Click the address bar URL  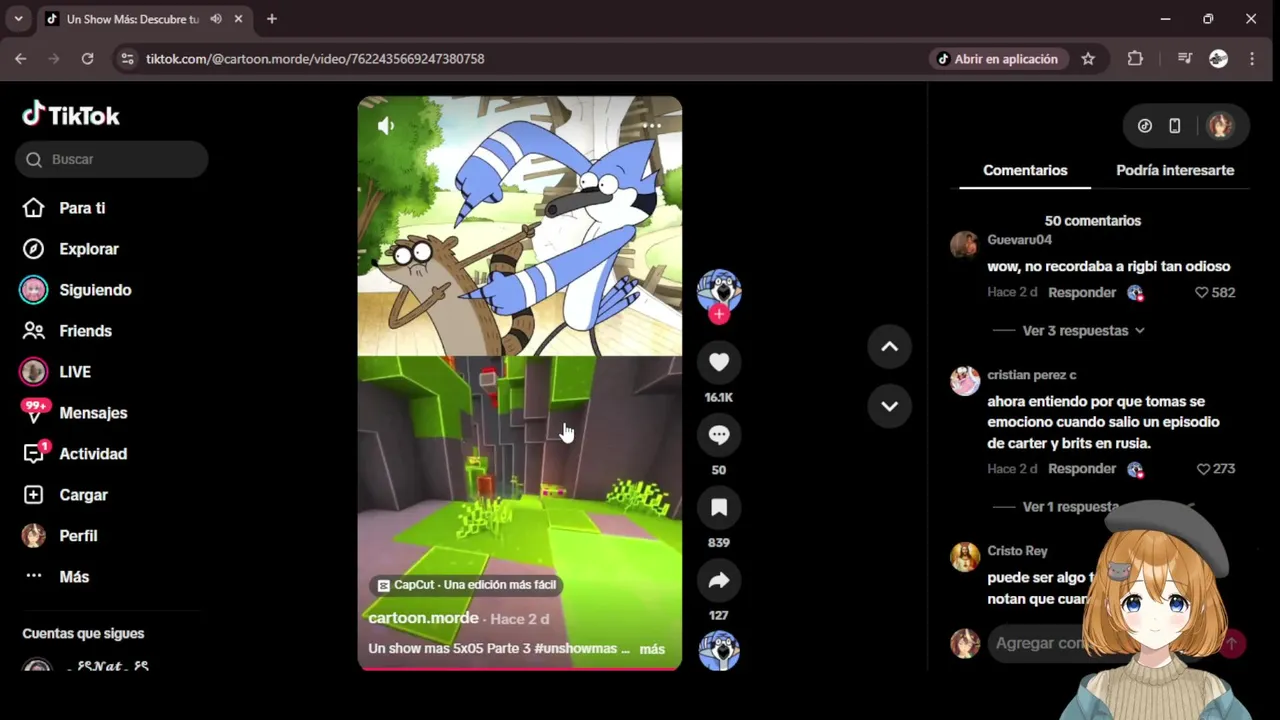(315, 59)
